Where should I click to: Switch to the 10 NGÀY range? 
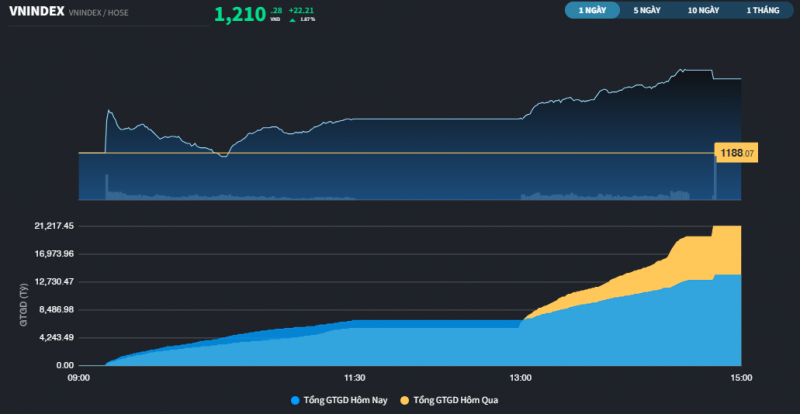tap(703, 10)
